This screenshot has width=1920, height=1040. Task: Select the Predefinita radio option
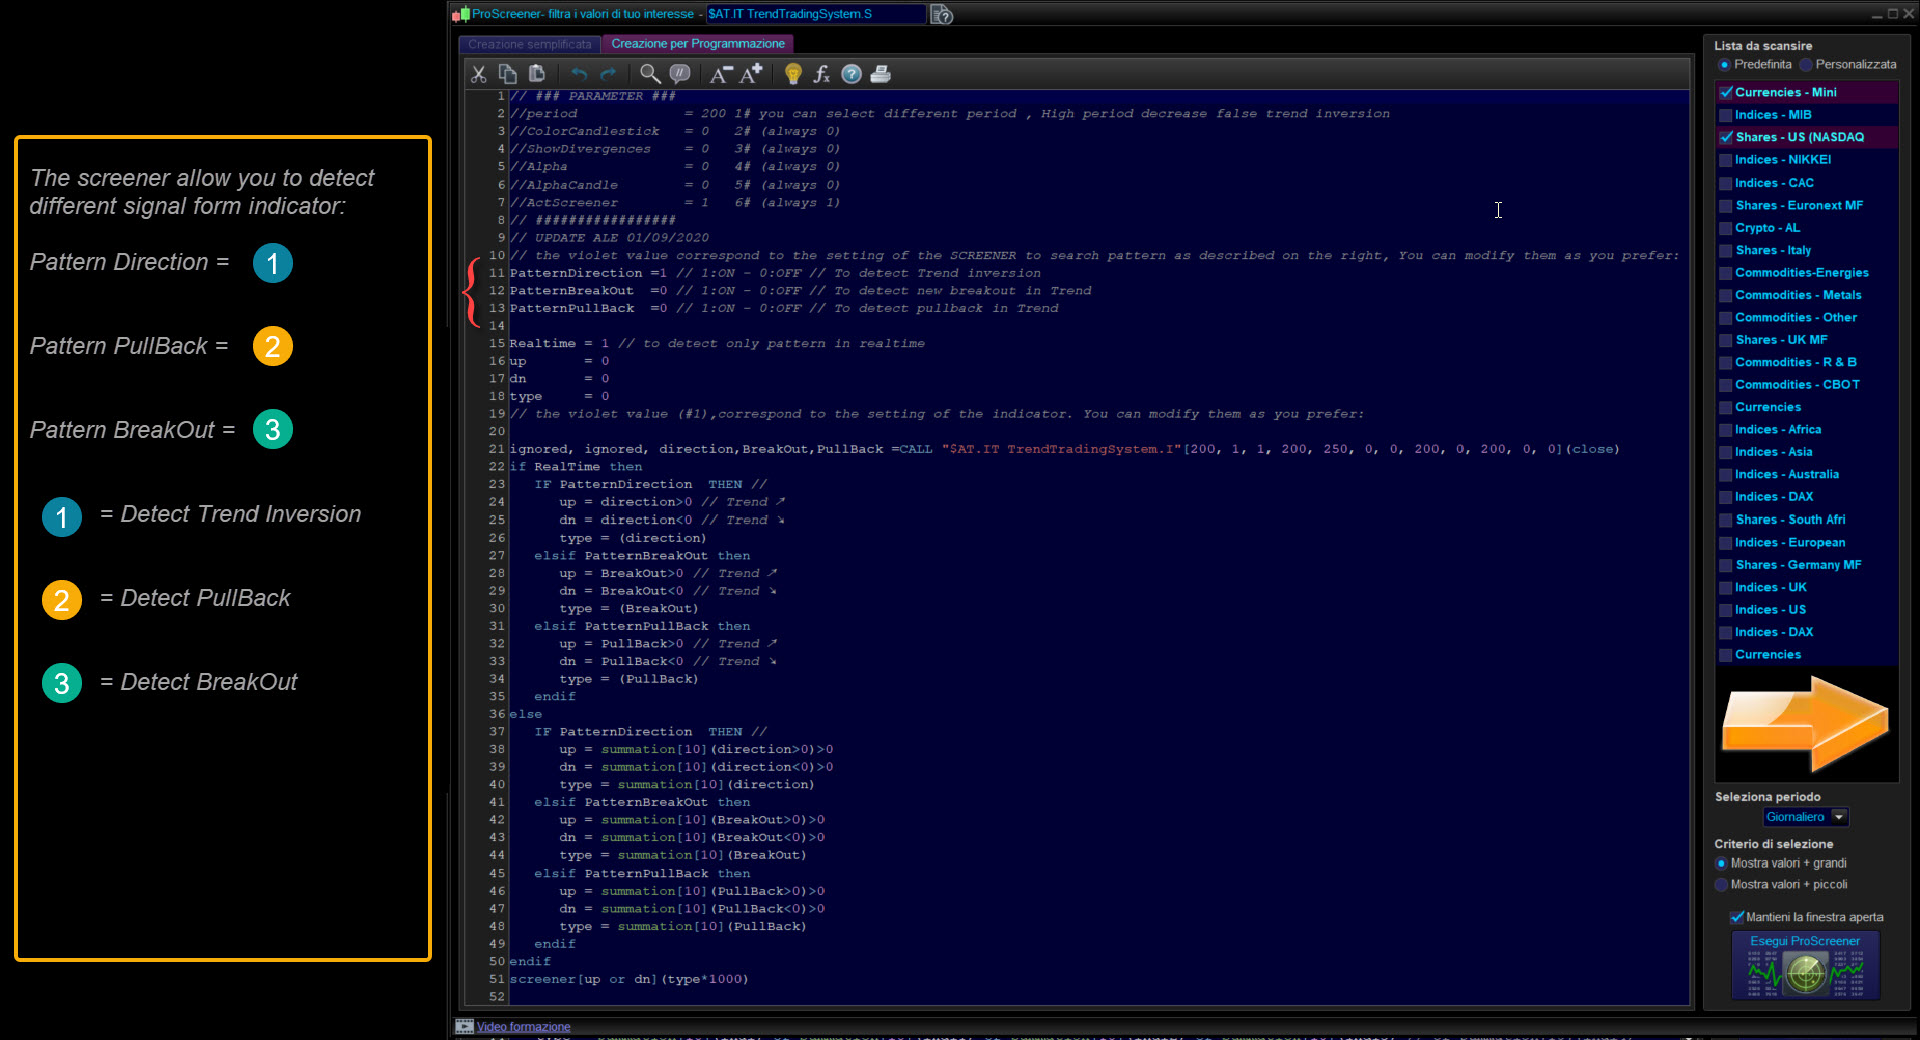[x=1724, y=65]
